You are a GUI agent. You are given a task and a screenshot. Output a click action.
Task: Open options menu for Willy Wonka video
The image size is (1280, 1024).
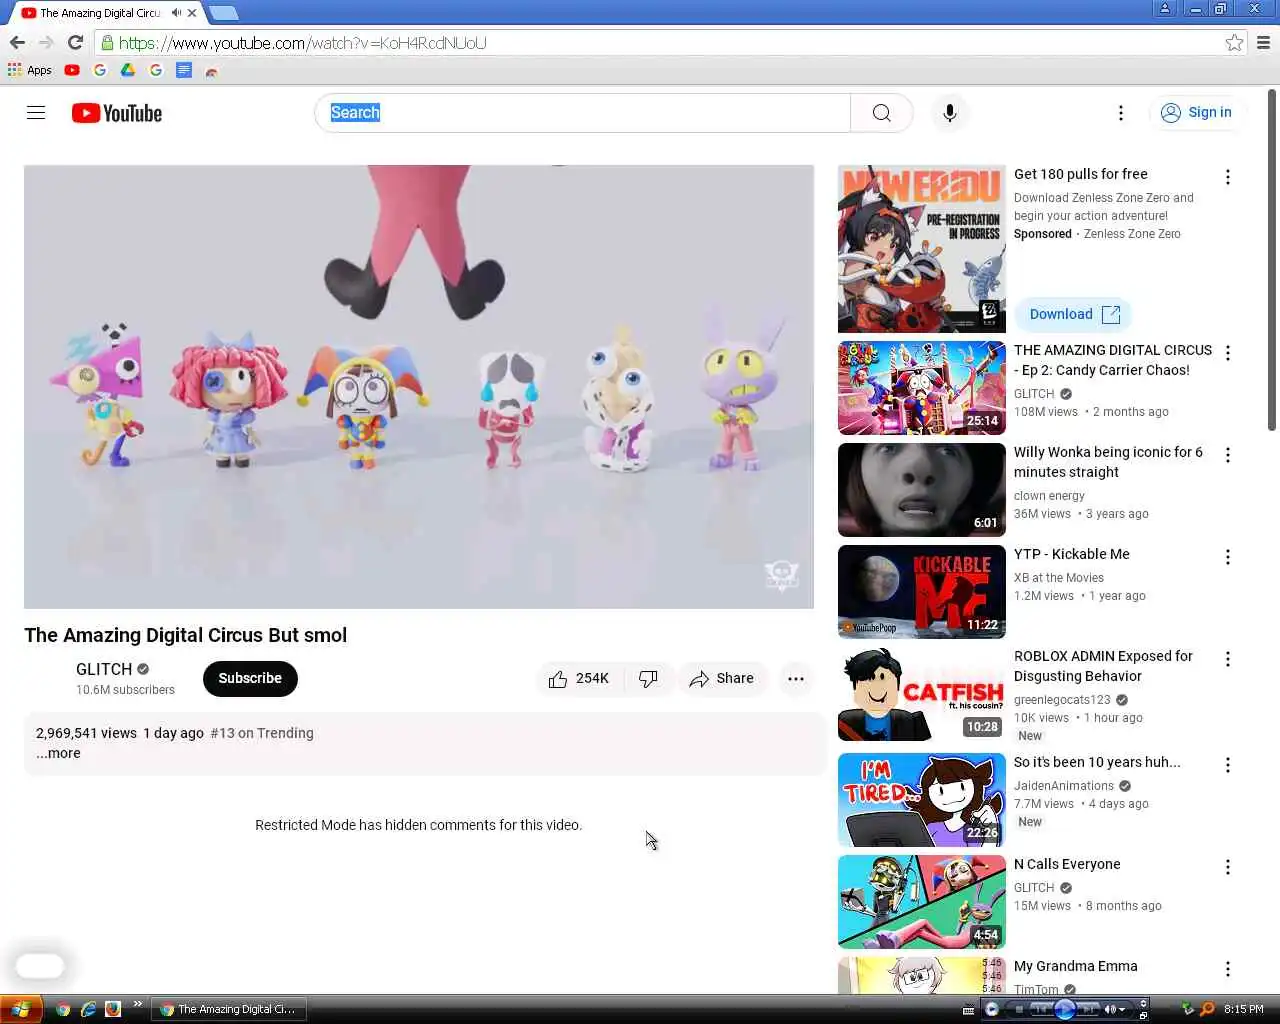1228,455
